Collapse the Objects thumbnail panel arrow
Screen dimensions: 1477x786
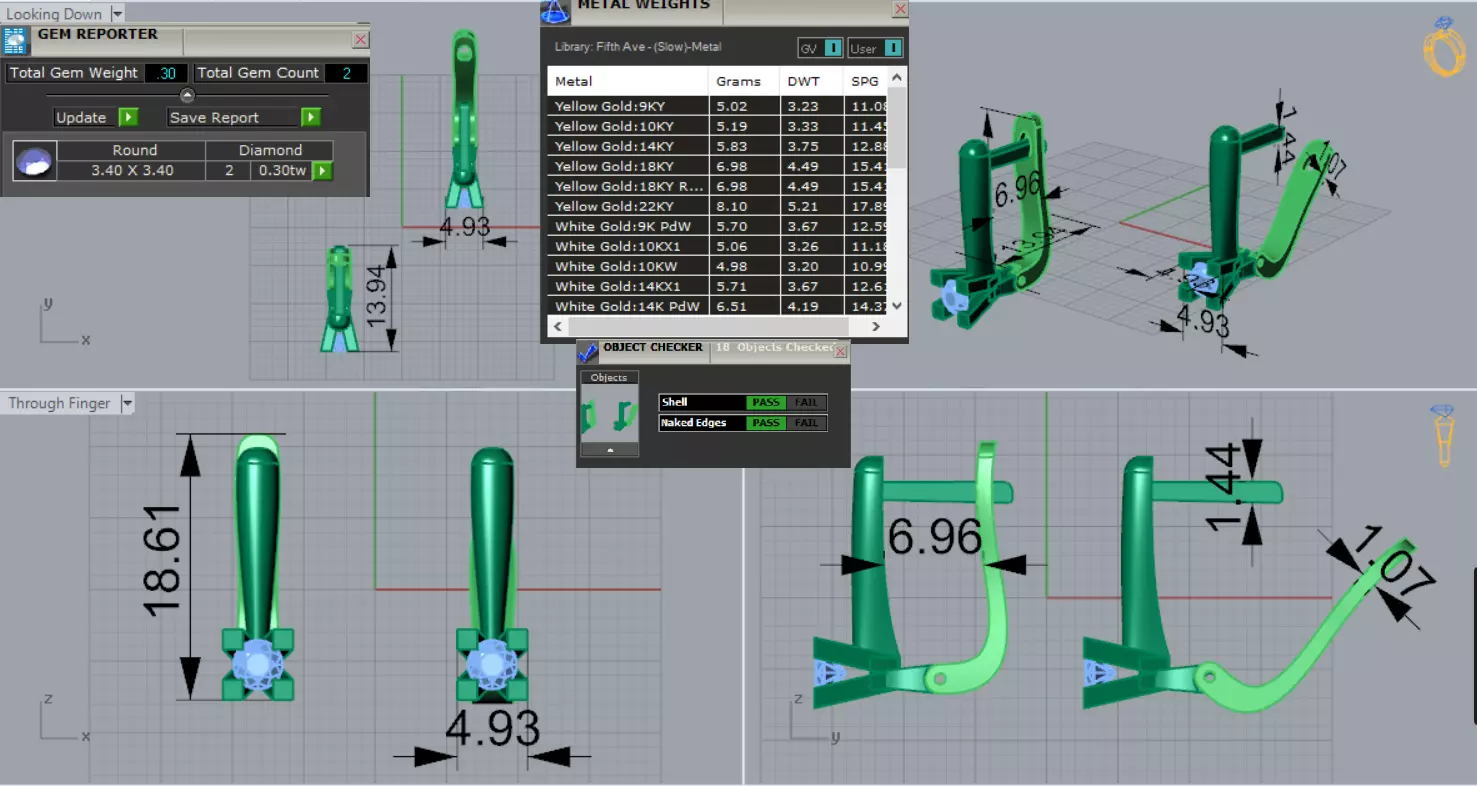click(x=609, y=451)
